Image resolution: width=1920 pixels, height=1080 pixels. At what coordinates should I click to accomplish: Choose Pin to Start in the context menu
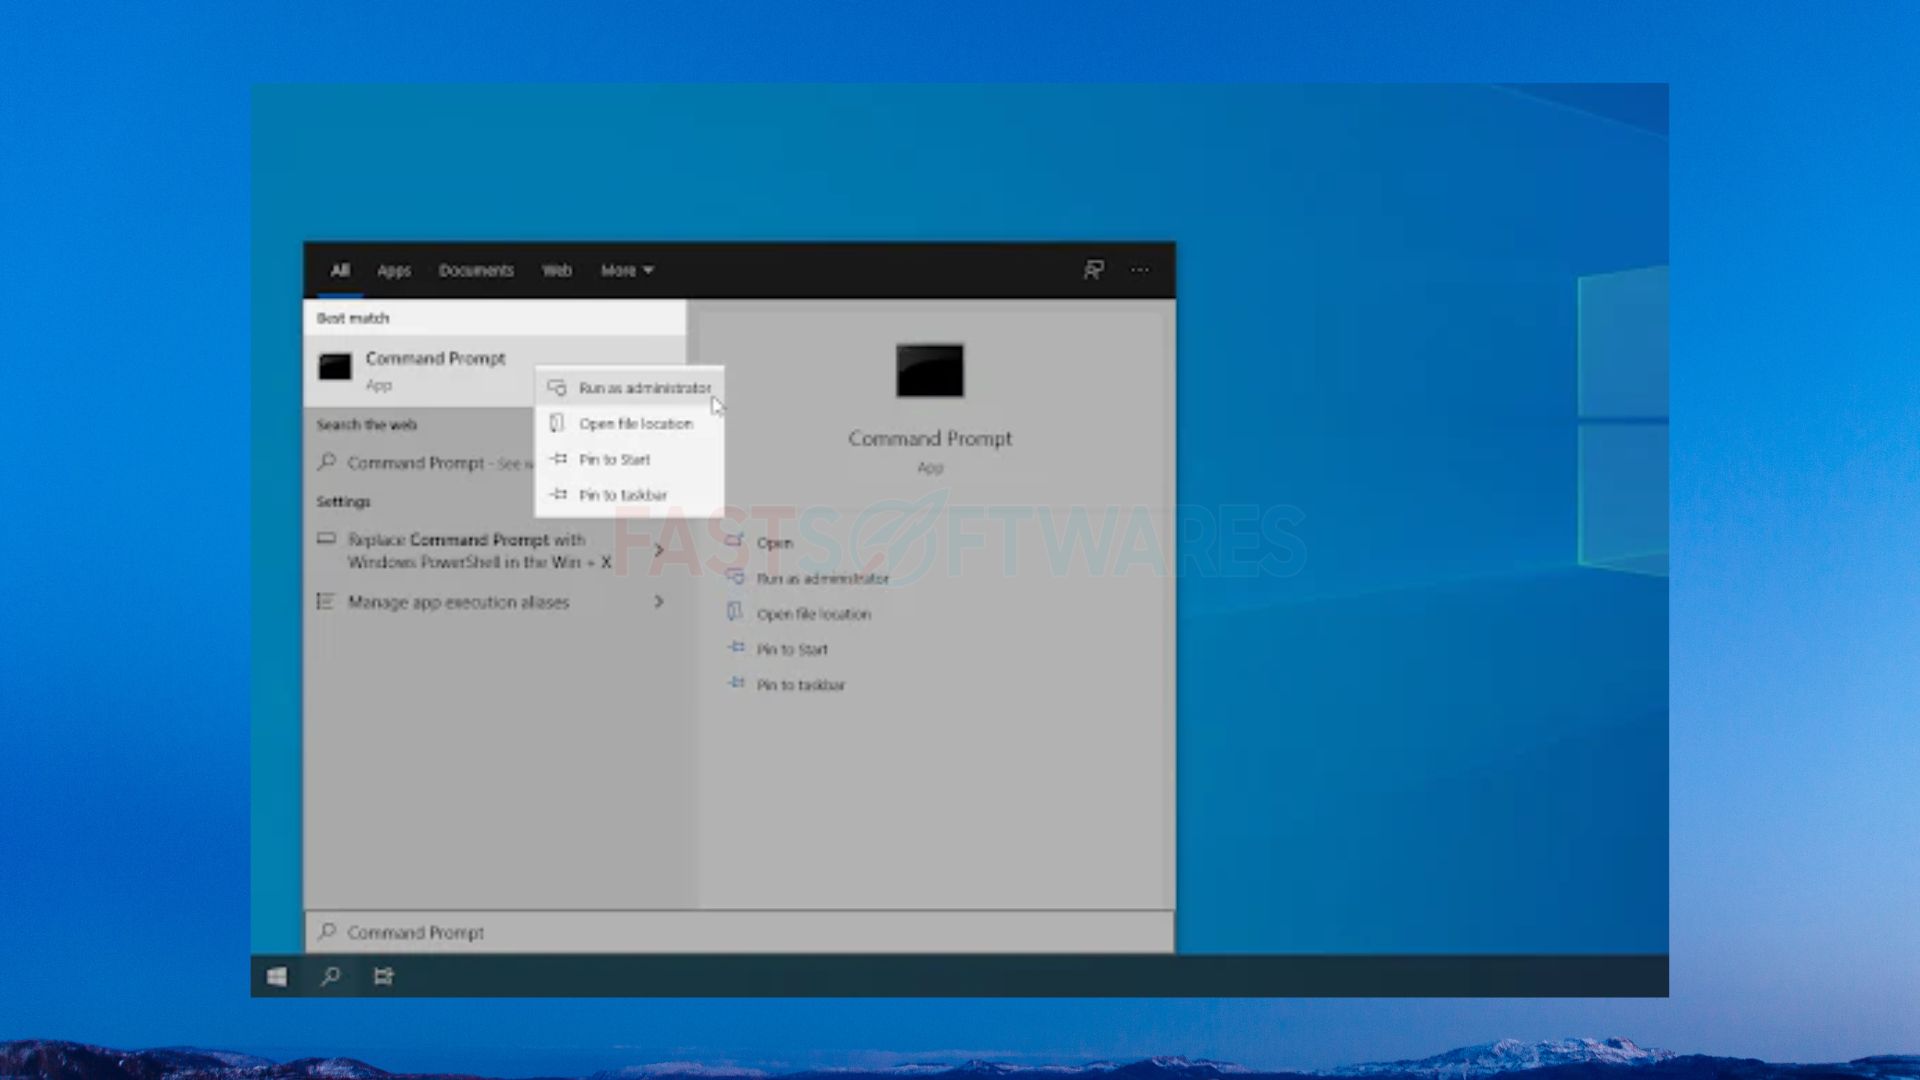click(x=630, y=459)
